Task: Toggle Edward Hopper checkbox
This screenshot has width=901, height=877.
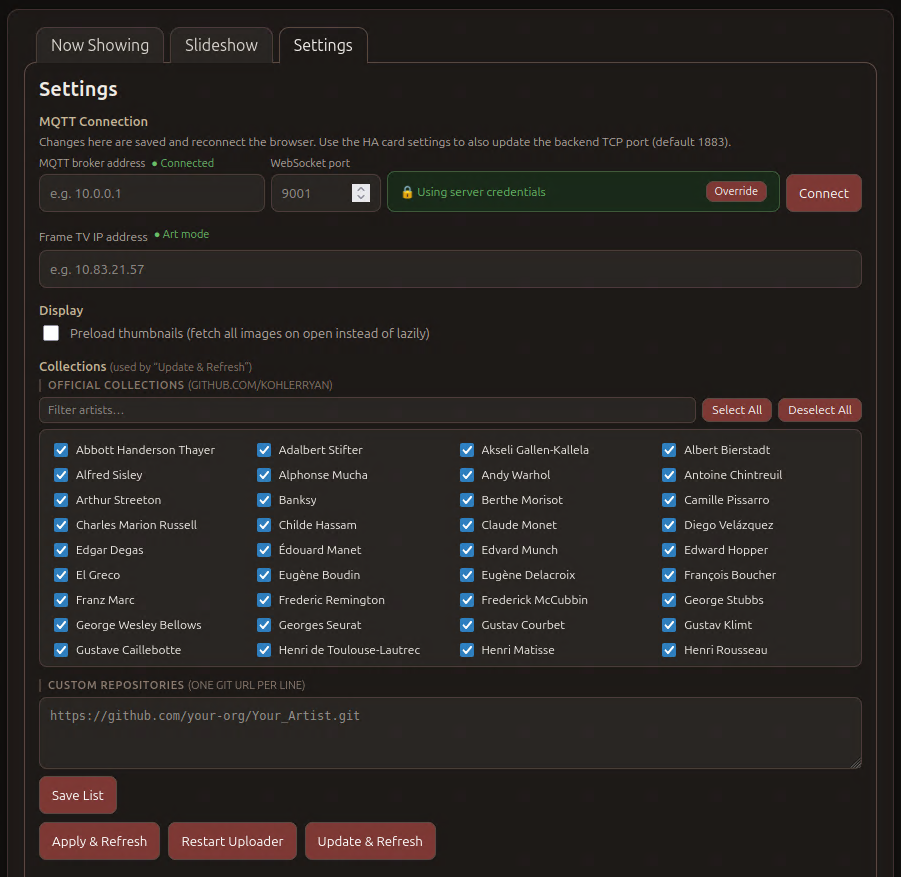Action: [669, 550]
